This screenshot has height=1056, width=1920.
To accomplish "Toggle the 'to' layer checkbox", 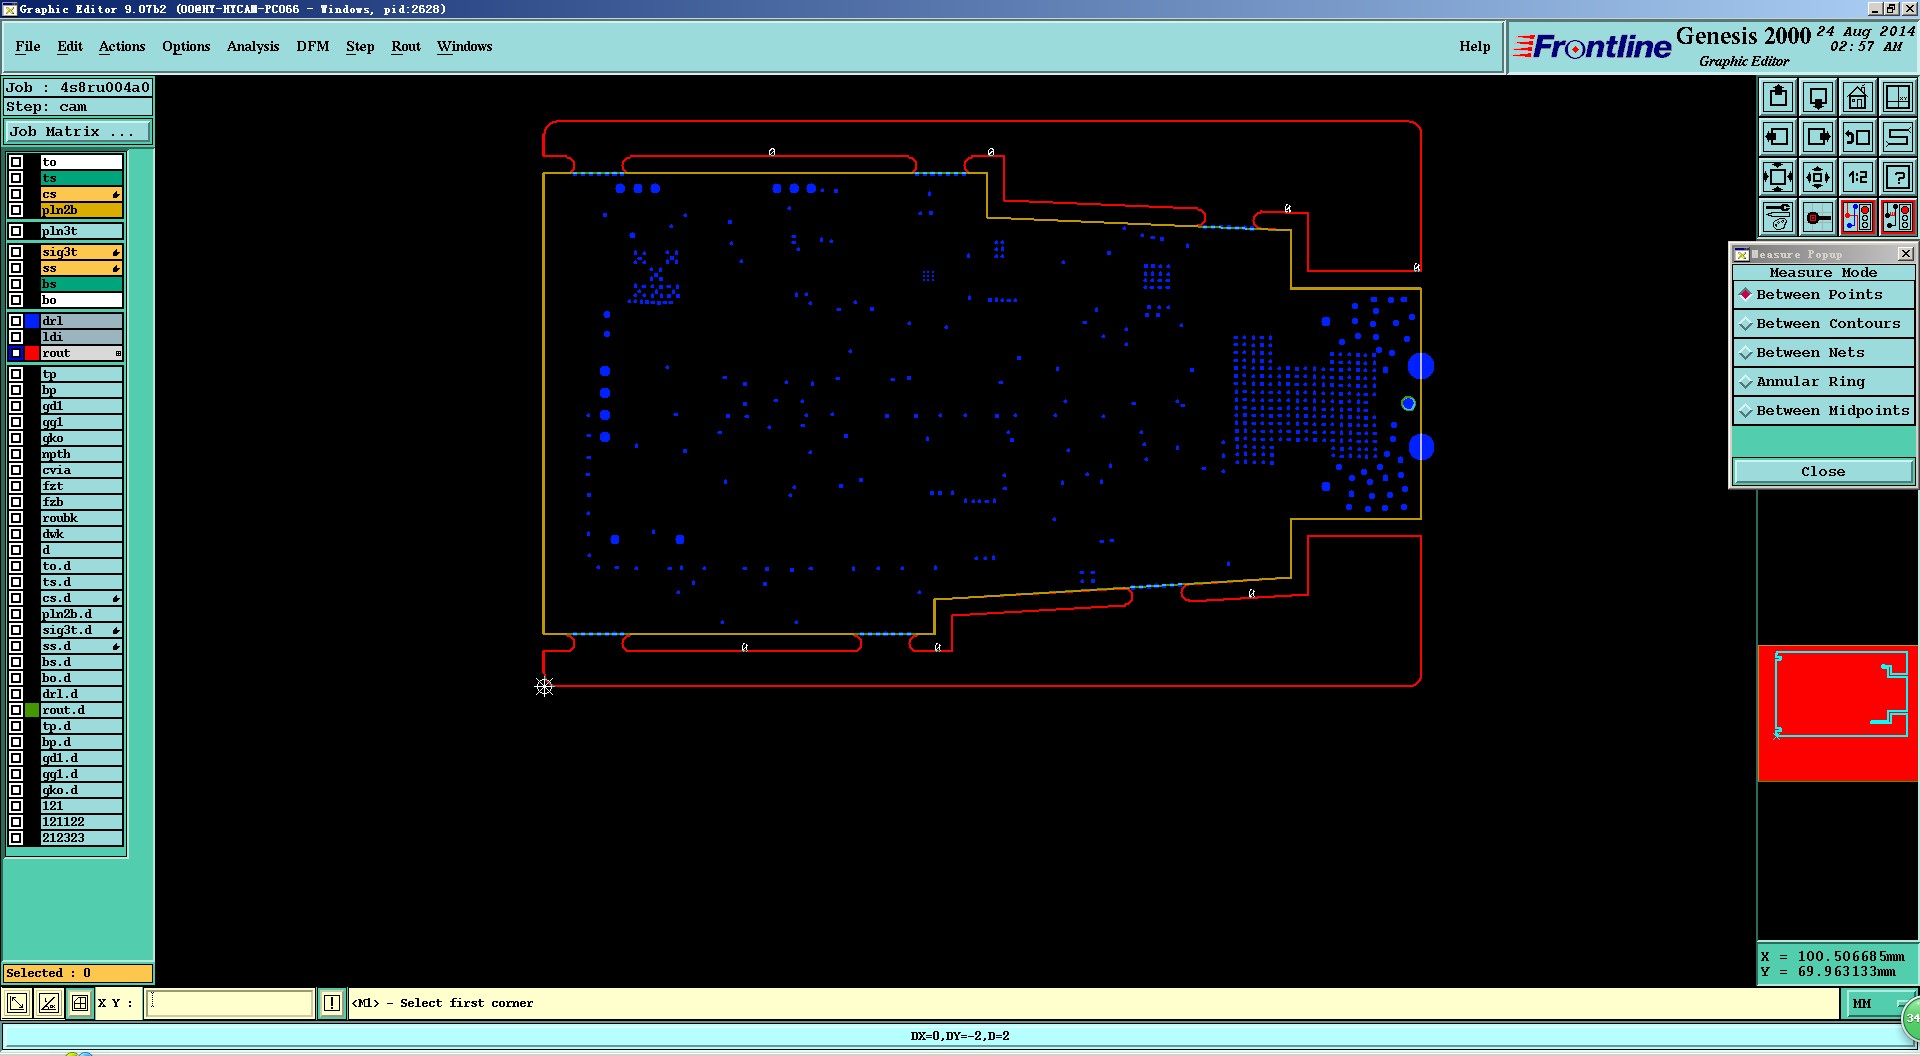I will 16,162.
